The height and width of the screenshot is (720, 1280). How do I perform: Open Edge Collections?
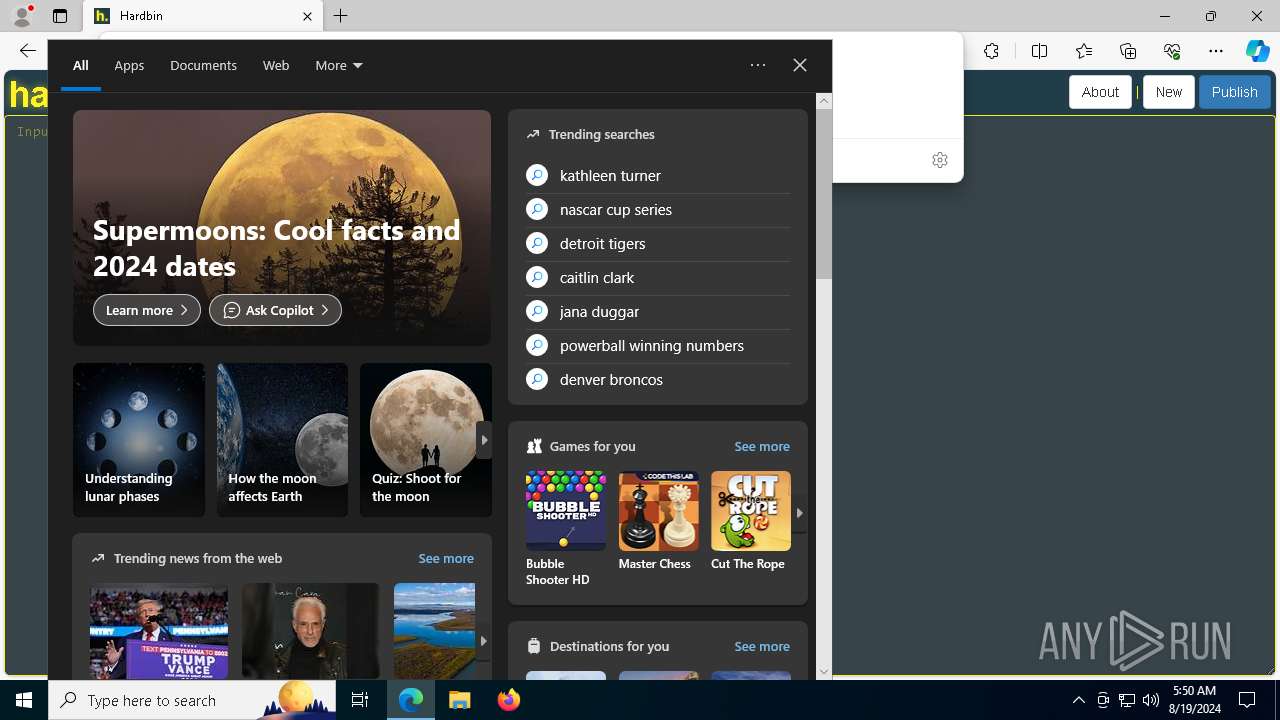click(1128, 51)
